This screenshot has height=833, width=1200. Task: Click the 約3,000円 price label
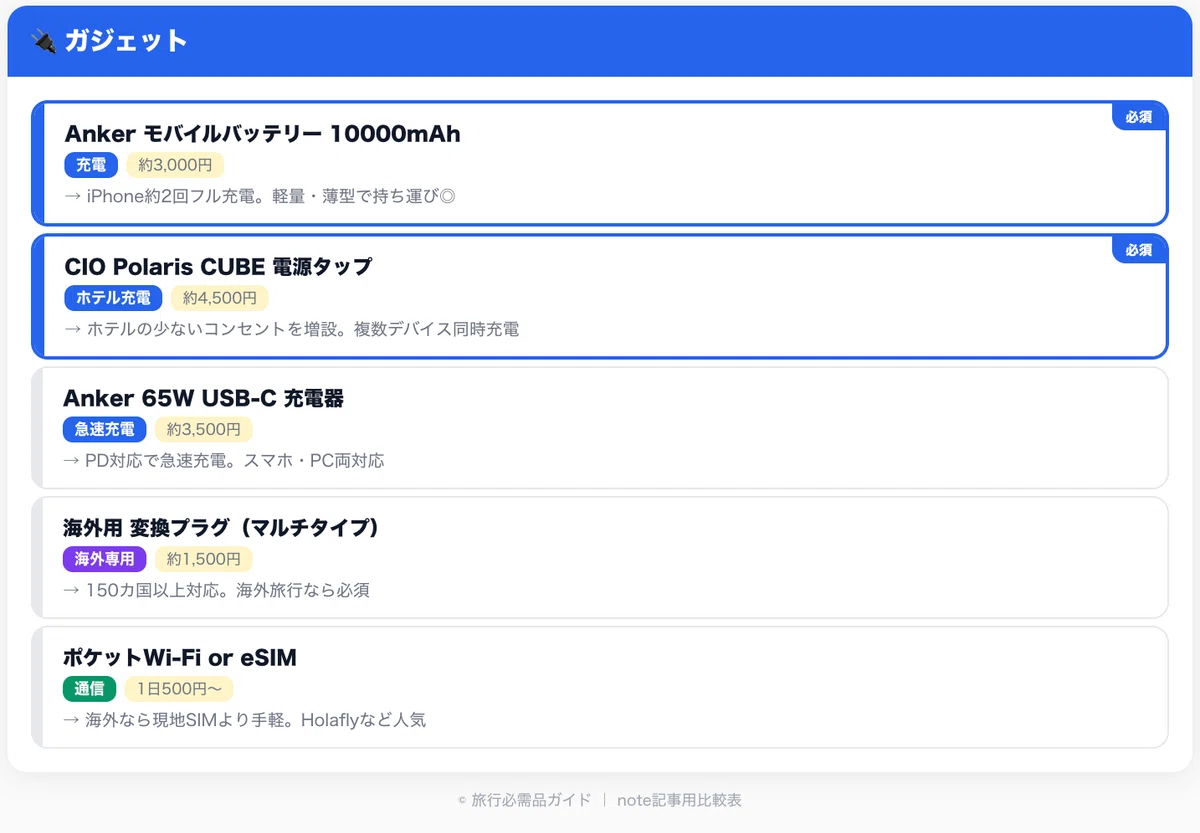tap(175, 165)
